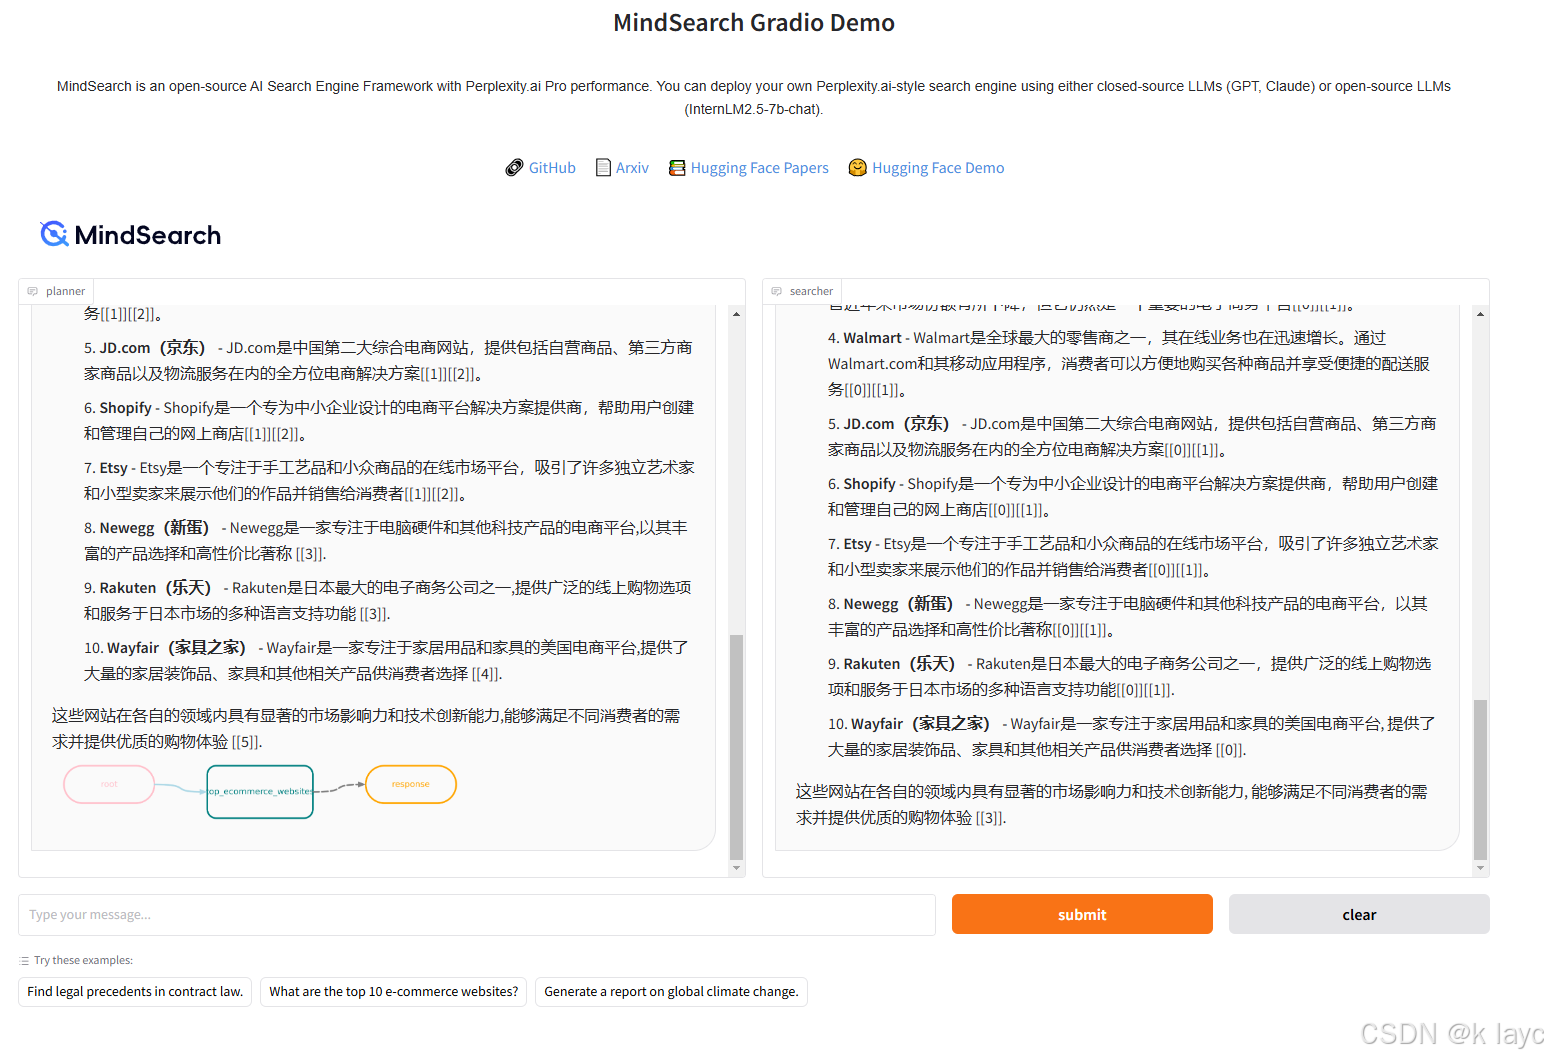The width and height of the screenshot is (1548, 1060).
Task: Click the searcher panel scrollbar thumb
Action: [1481, 780]
